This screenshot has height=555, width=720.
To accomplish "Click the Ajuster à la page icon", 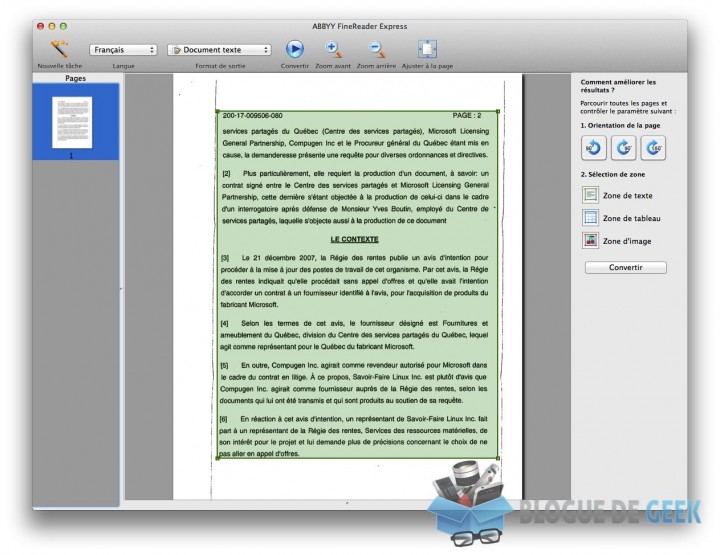I will (x=427, y=49).
